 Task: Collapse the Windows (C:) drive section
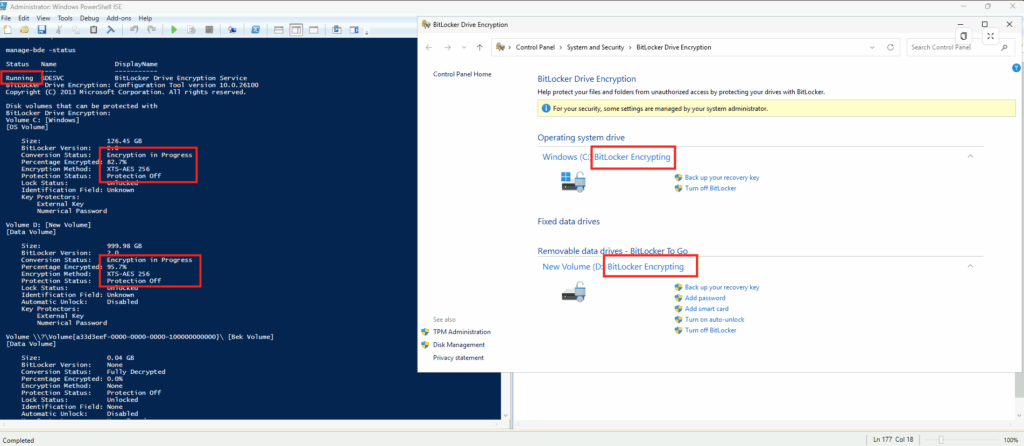point(969,157)
